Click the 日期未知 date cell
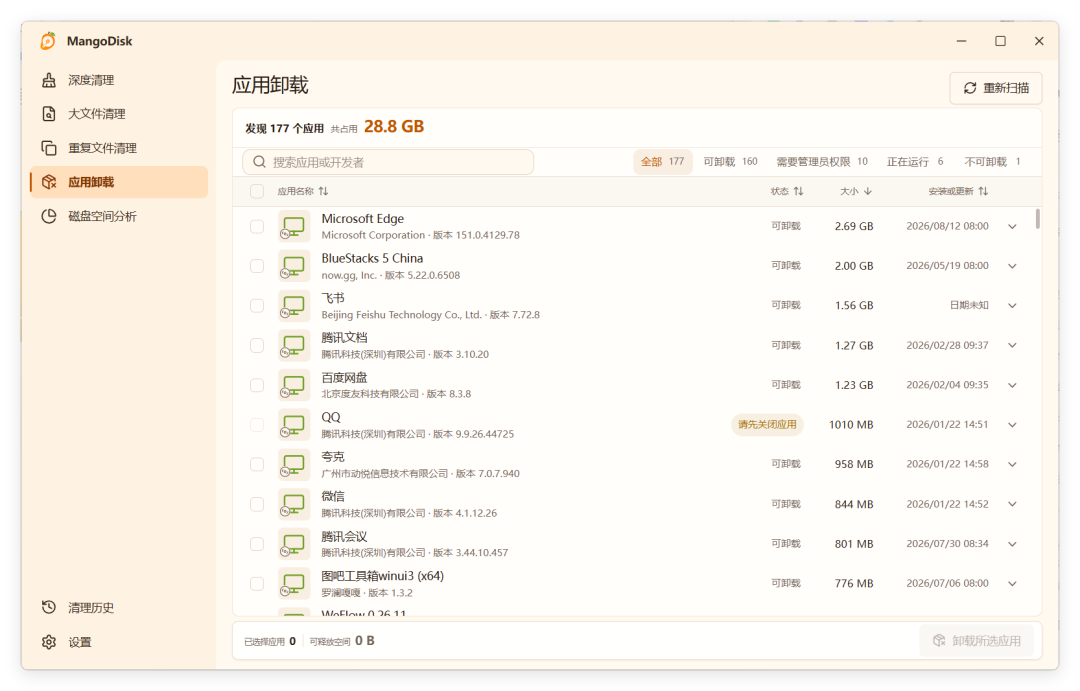This screenshot has height=691, width=1080. point(969,305)
